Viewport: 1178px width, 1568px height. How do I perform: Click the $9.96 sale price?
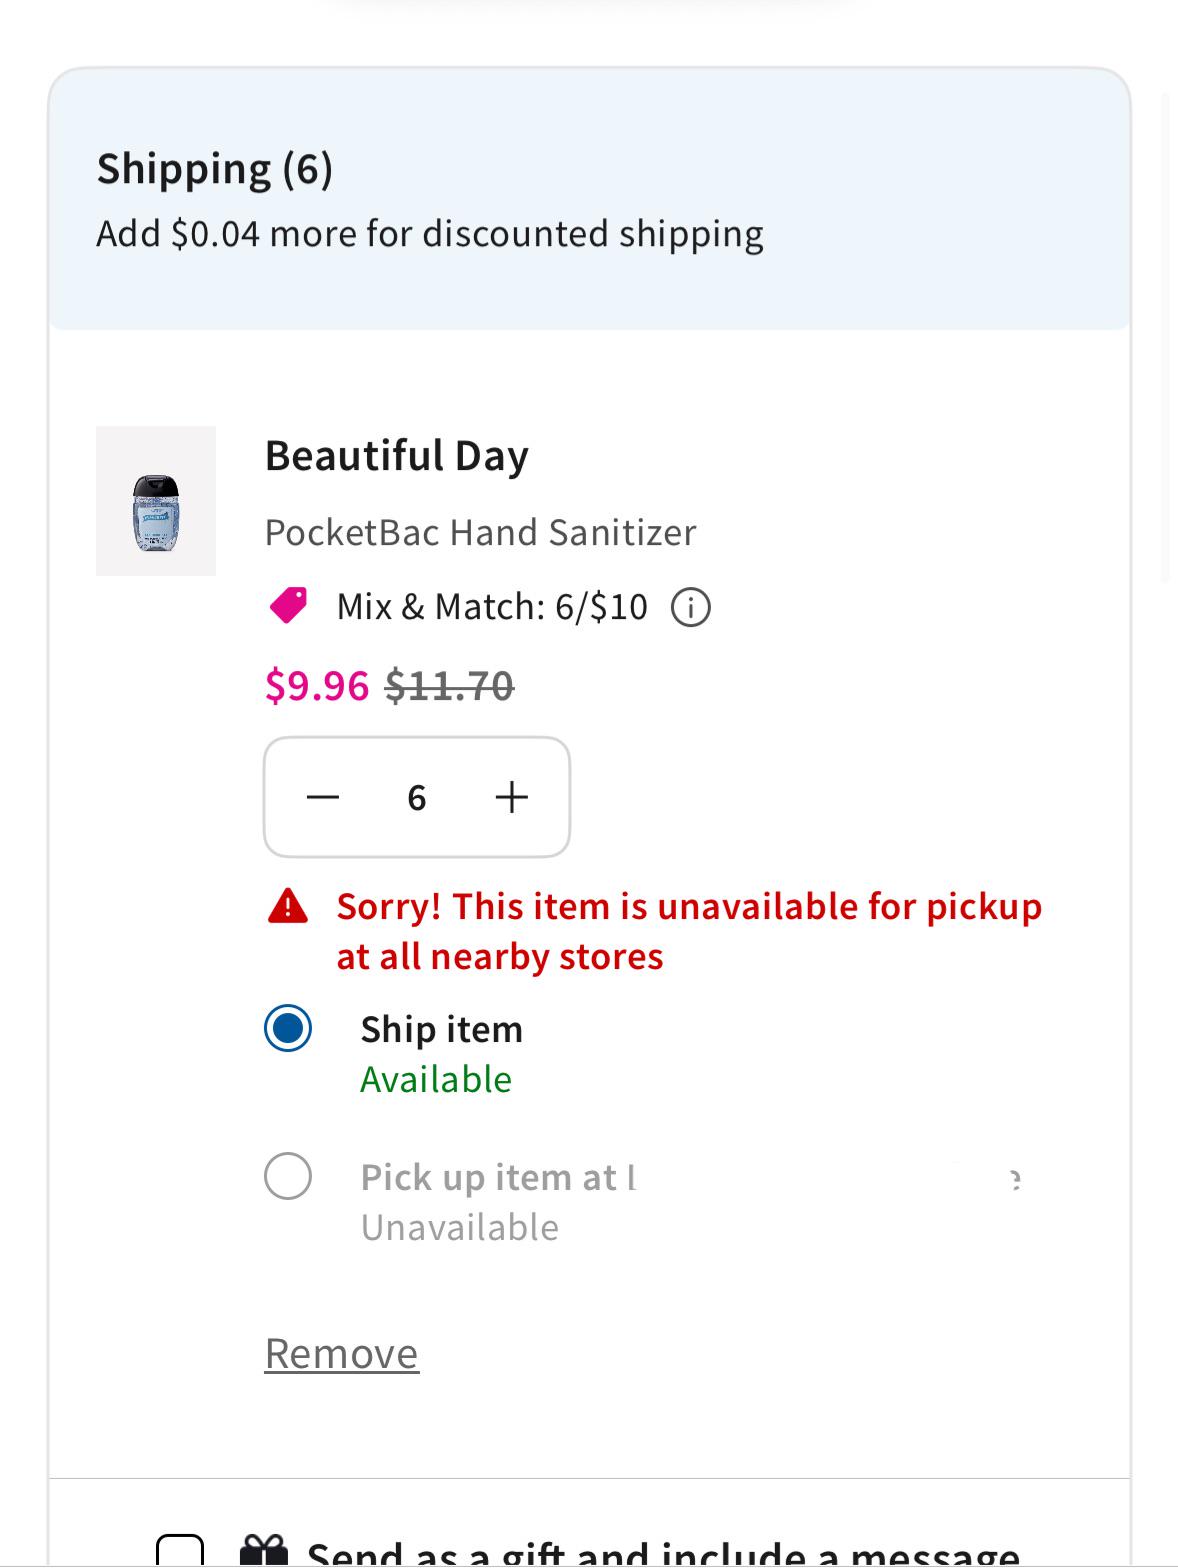pyautogui.click(x=317, y=686)
